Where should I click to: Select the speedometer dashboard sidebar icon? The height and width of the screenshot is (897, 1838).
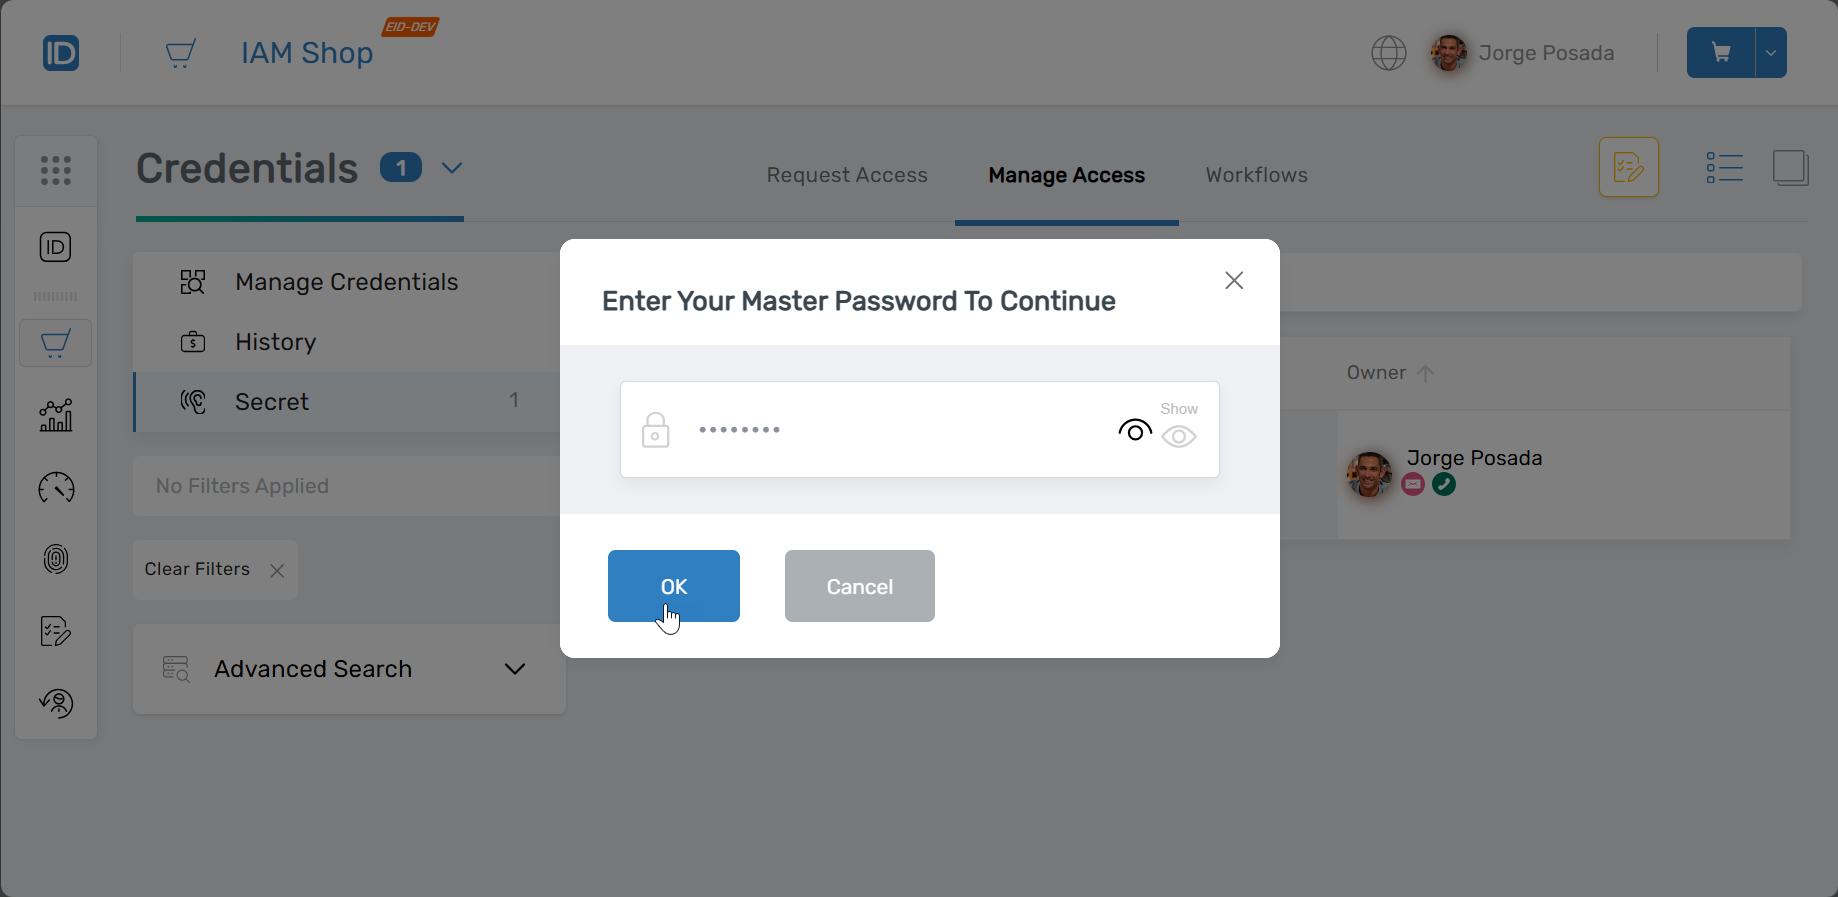pos(55,488)
